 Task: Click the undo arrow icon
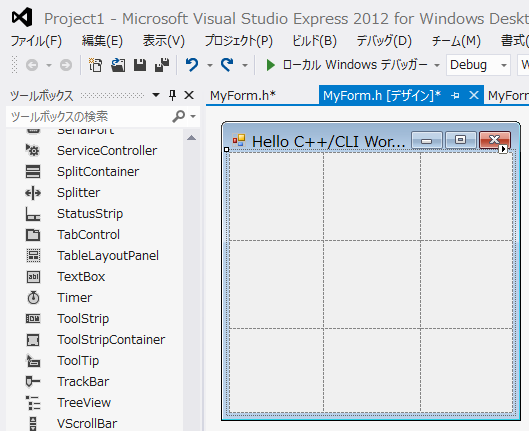click(x=192, y=65)
